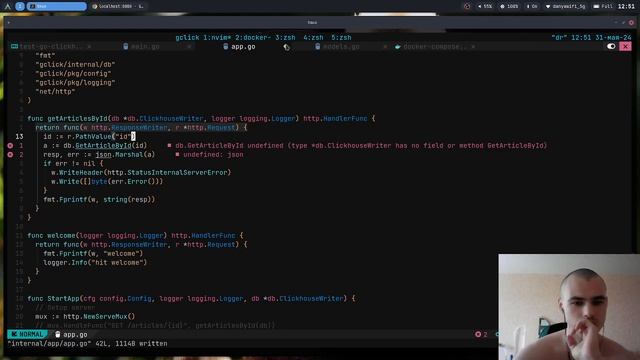The height and width of the screenshot is (360, 640).
Task: Select the app.go buffer tab
Action: (243, 47)
